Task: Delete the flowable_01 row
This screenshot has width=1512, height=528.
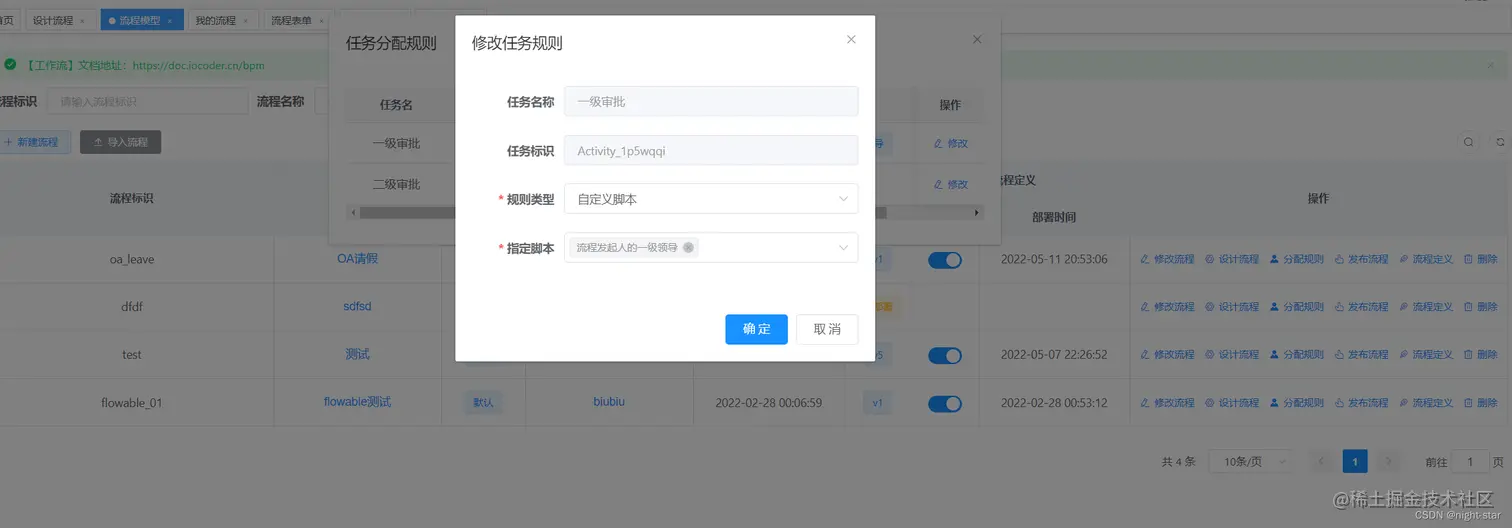Action: point(1481,403)
